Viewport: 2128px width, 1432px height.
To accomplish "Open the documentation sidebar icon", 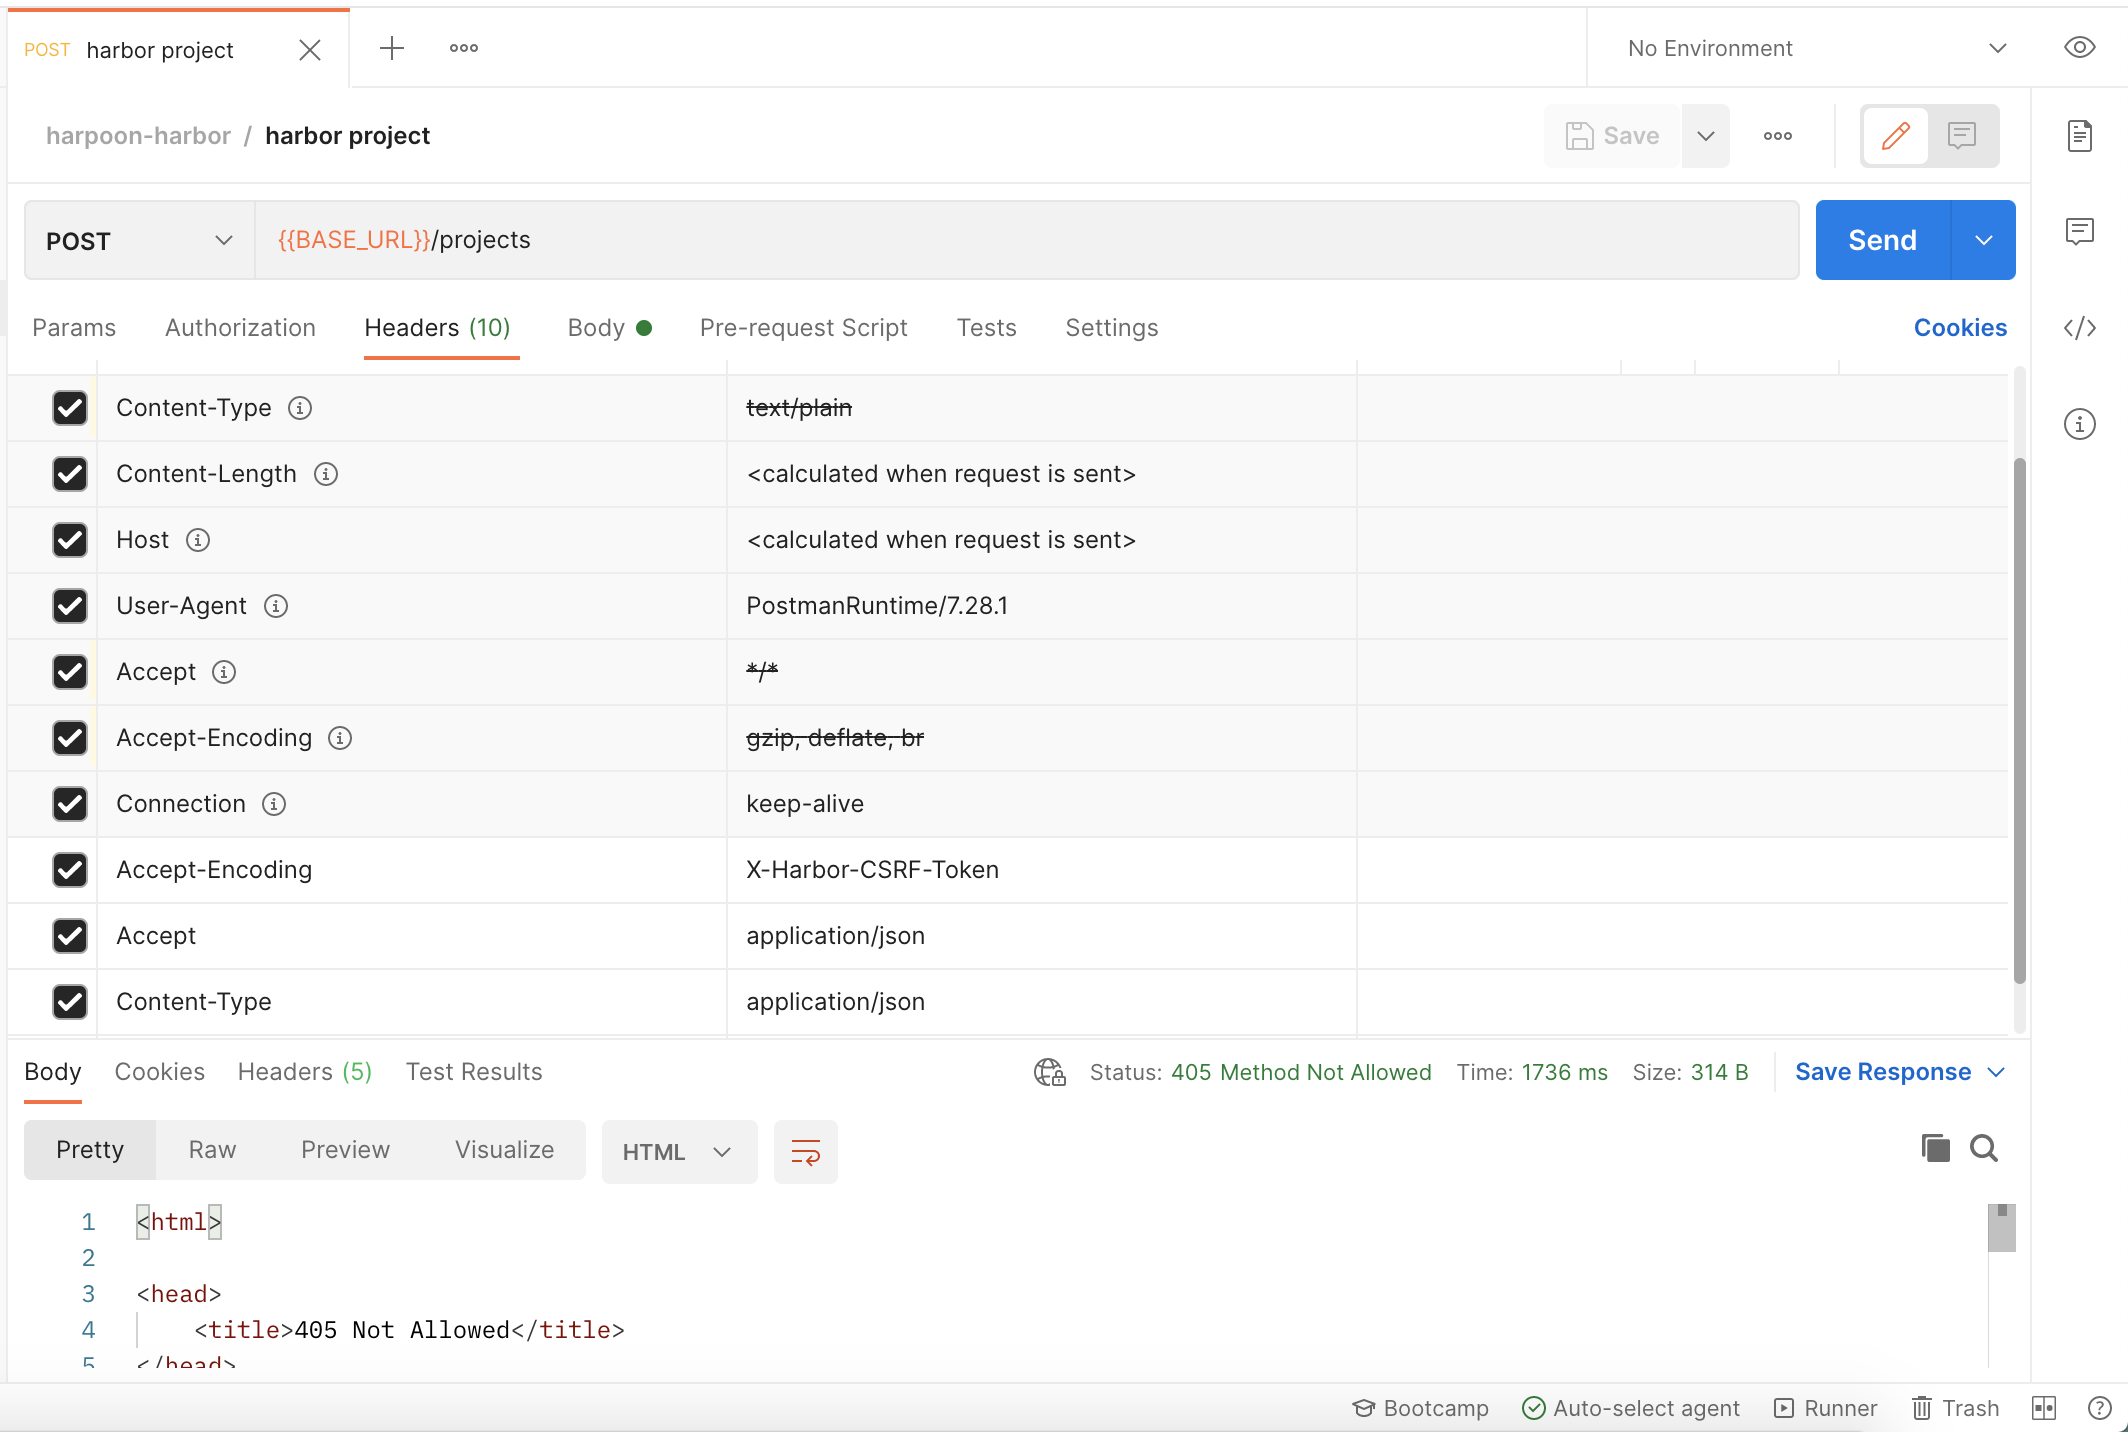I will 2079,135.
